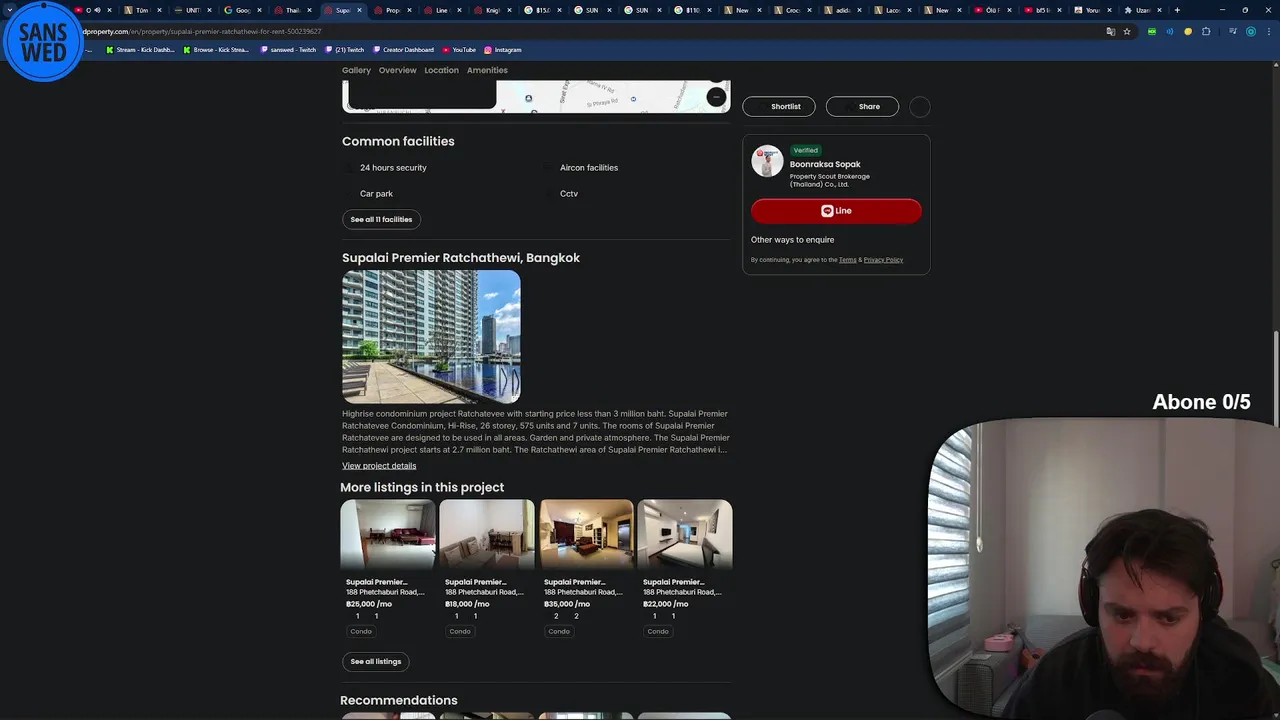Open the browser extensions puzzle icon

pos(1206,31)
